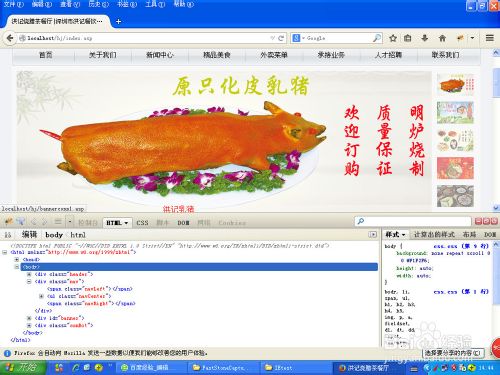Open the address bar history dropdown arrow
The image size is (500, 375).
pyautogui.click(x=272, y=38)
